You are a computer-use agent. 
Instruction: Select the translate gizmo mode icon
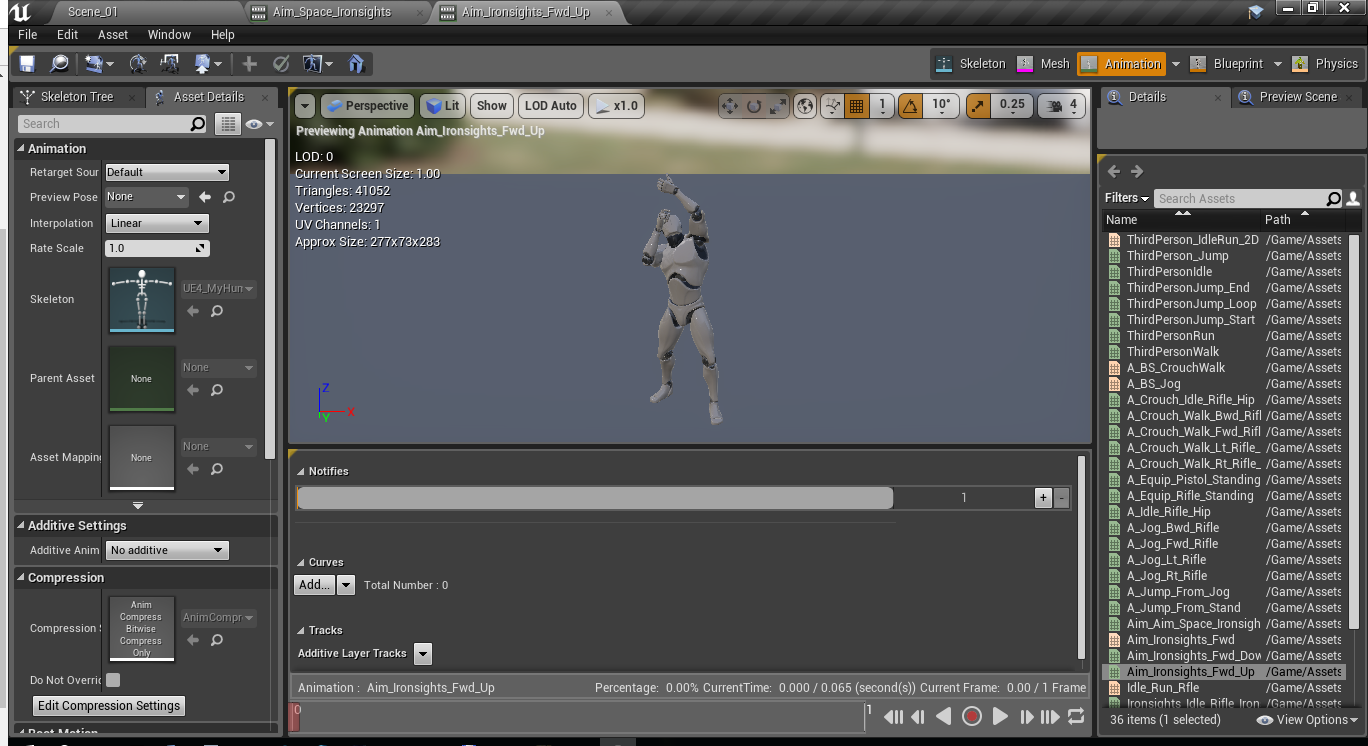pos(730,106)
